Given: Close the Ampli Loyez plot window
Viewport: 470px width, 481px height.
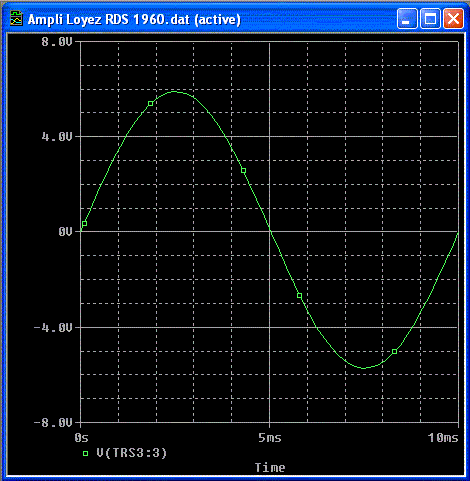Looking at the screenshot, I should [453, 19].
